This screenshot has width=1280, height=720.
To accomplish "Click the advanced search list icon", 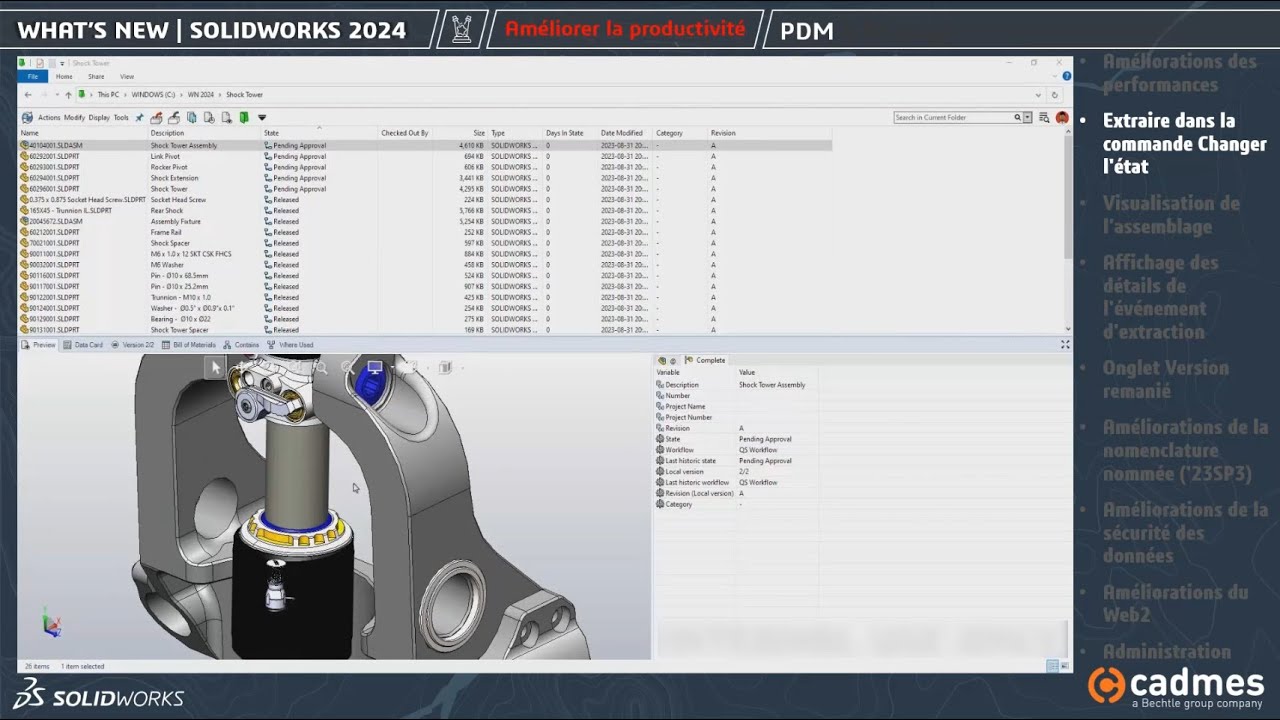I will tap(1045, 117).
